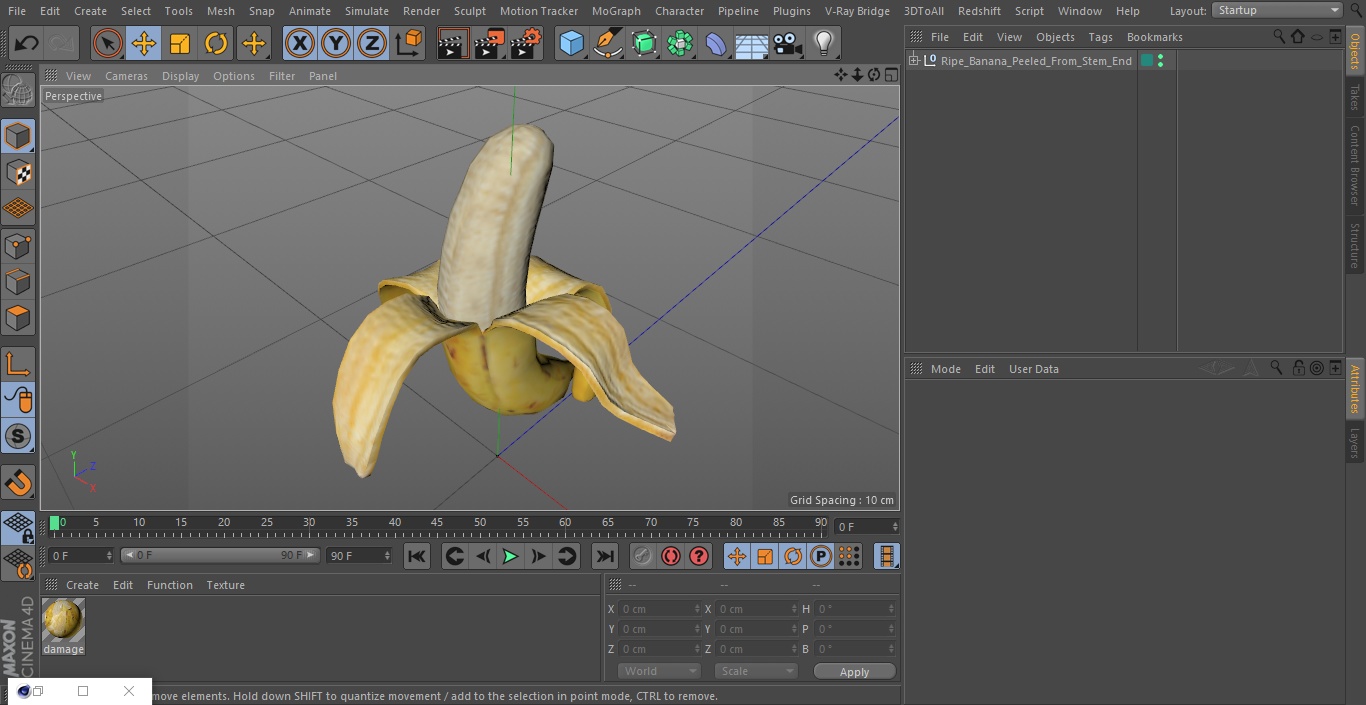Open the Simulate menu
This screenshot has height=705, width=1366.
coord(367,11)
